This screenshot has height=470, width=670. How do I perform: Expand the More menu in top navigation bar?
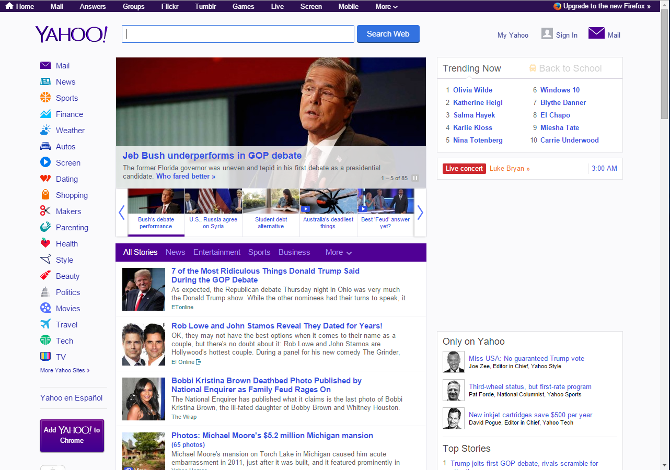385,6
